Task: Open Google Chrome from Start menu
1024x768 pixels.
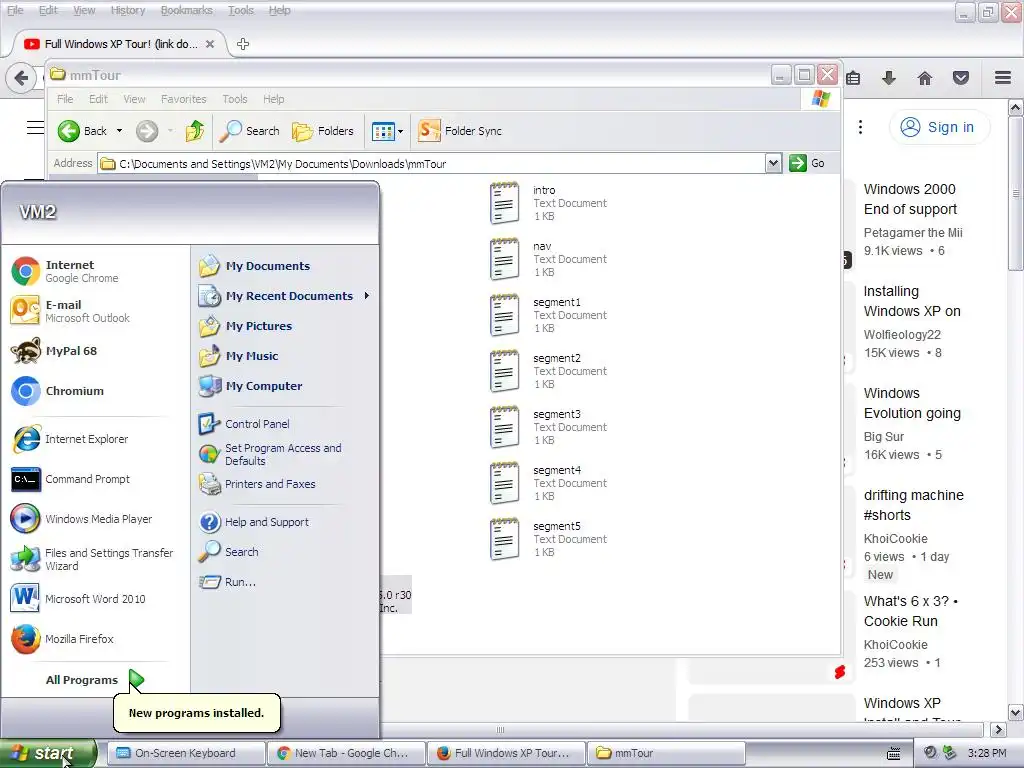Action: (65, 271)
